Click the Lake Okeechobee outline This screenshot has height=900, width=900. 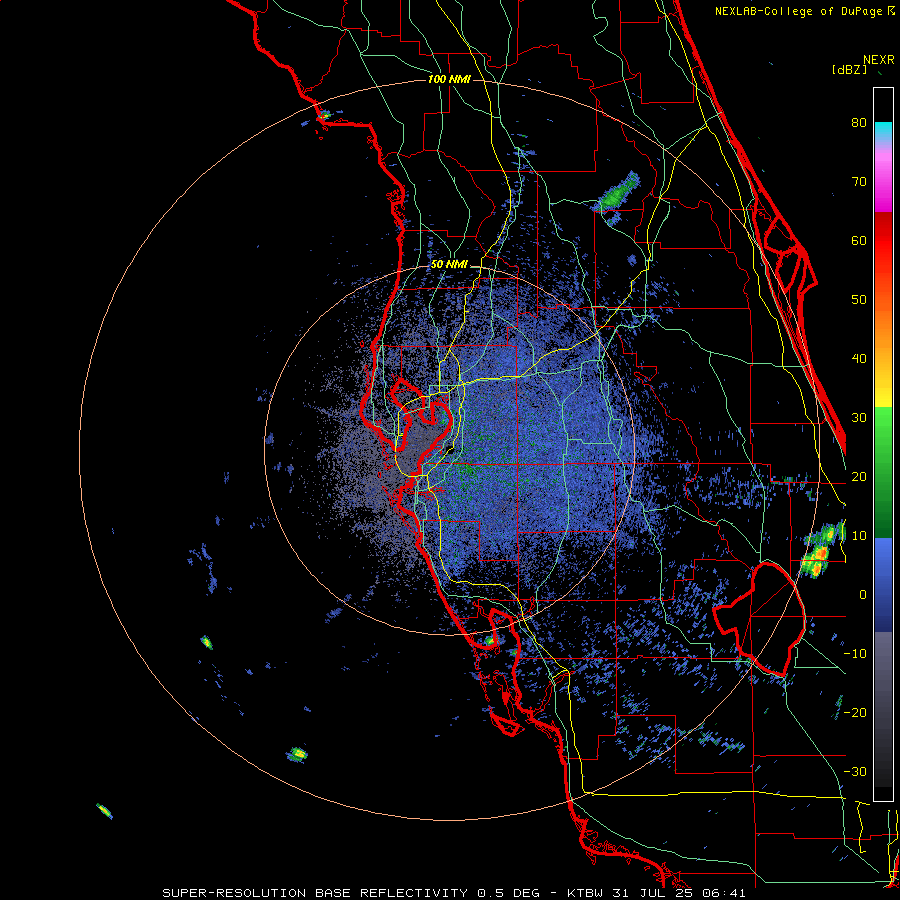pos(759,619)
